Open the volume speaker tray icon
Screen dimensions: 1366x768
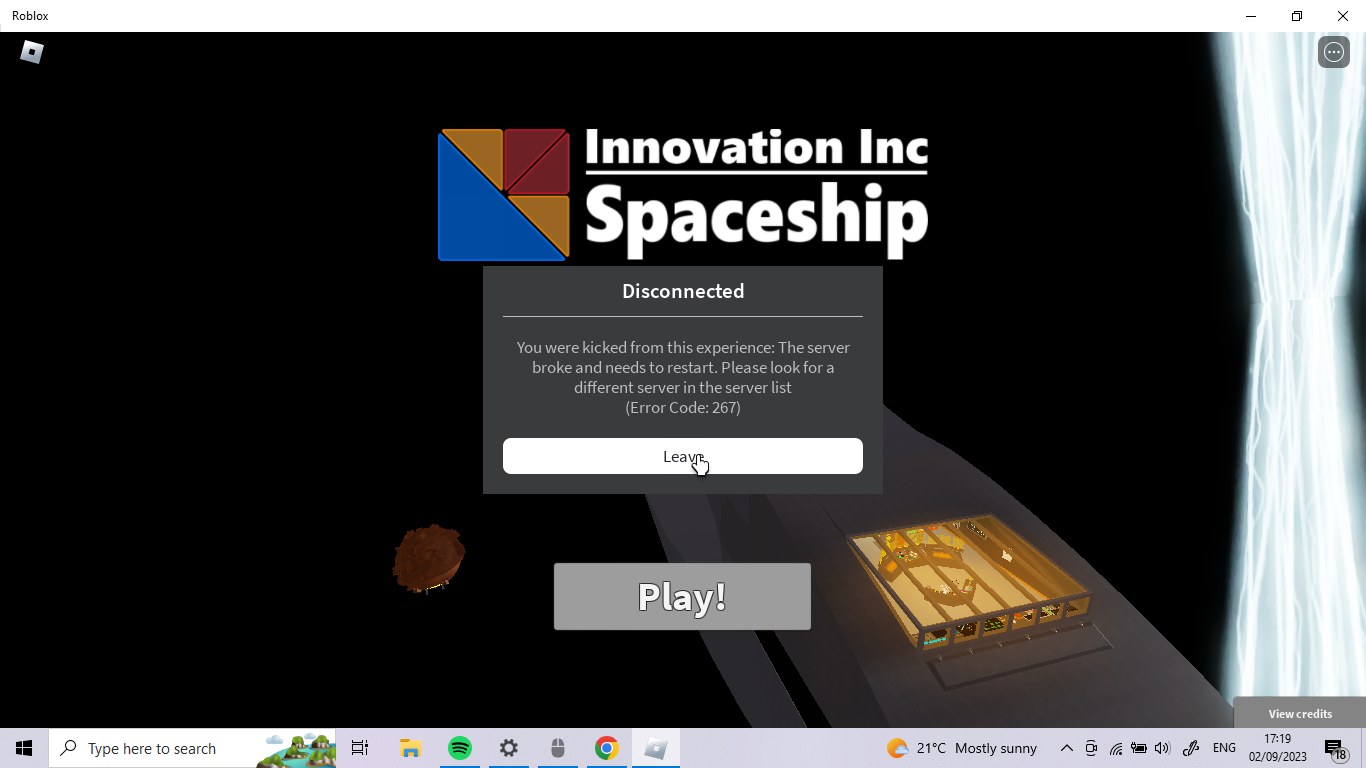1162,748
